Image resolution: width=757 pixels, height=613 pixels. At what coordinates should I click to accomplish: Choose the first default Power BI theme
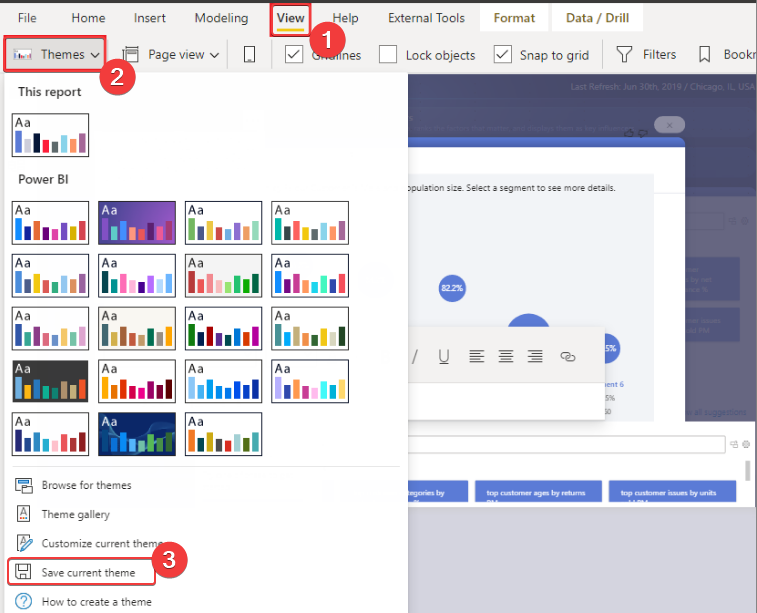pos(50,223)
